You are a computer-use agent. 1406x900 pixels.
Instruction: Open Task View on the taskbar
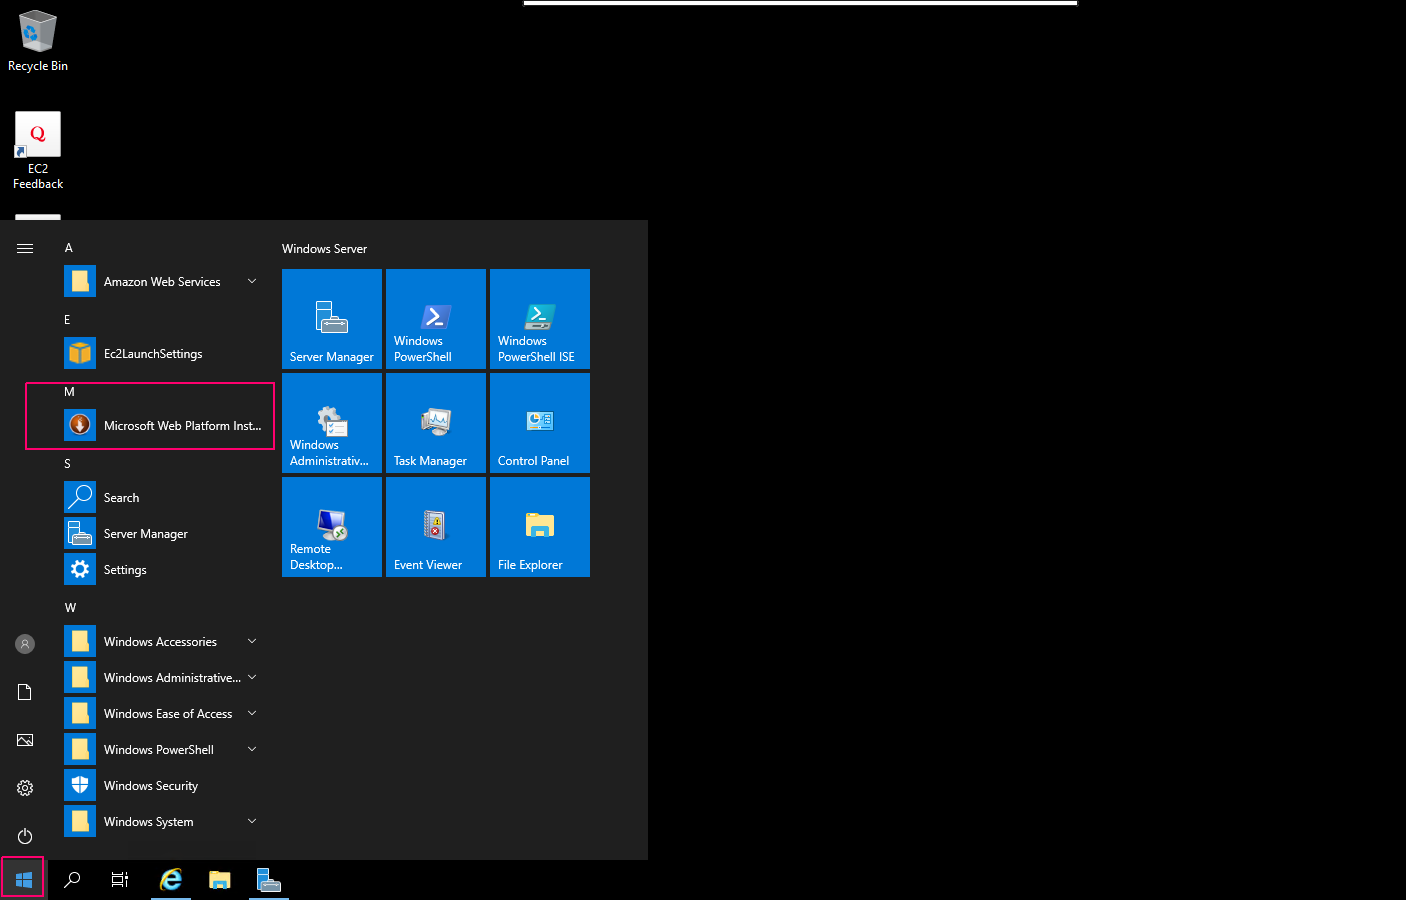pos(120,880)
